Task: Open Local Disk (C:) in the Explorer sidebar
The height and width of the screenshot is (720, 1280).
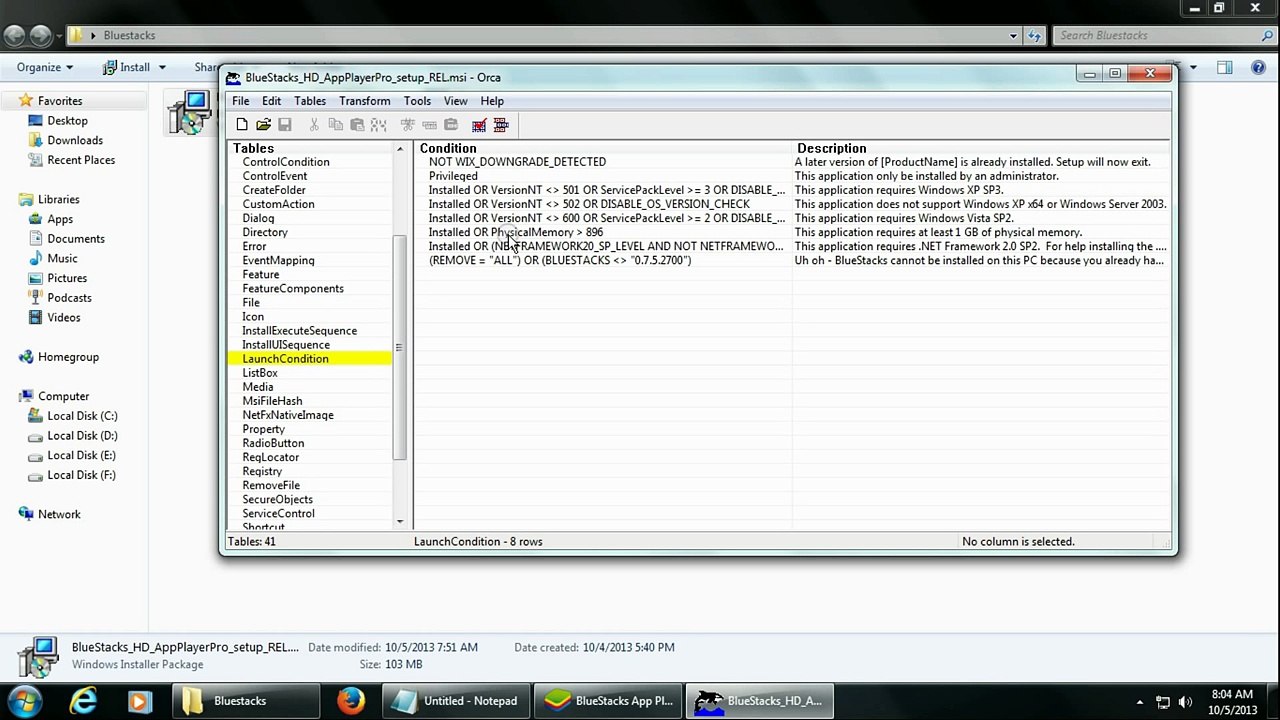Action: (x=82, y=416)
